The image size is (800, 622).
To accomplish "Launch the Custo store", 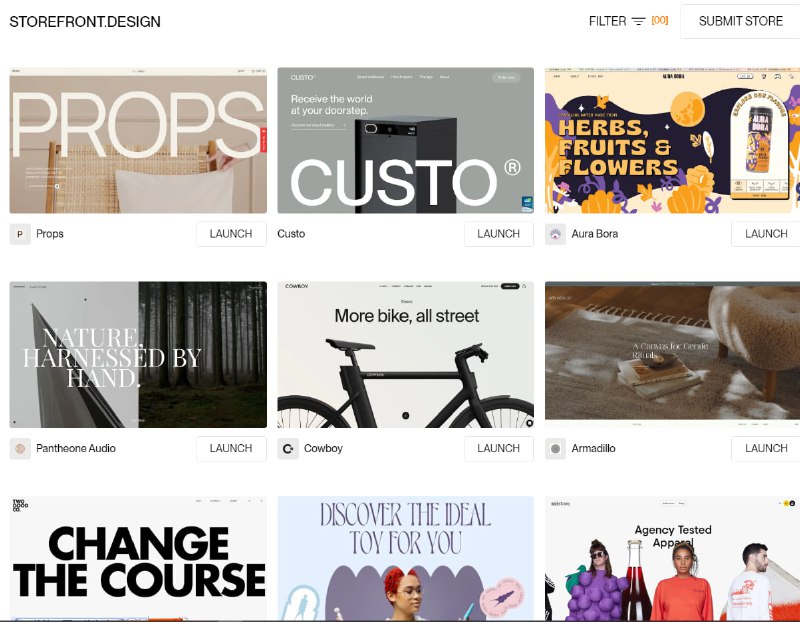I will point(498,234).
